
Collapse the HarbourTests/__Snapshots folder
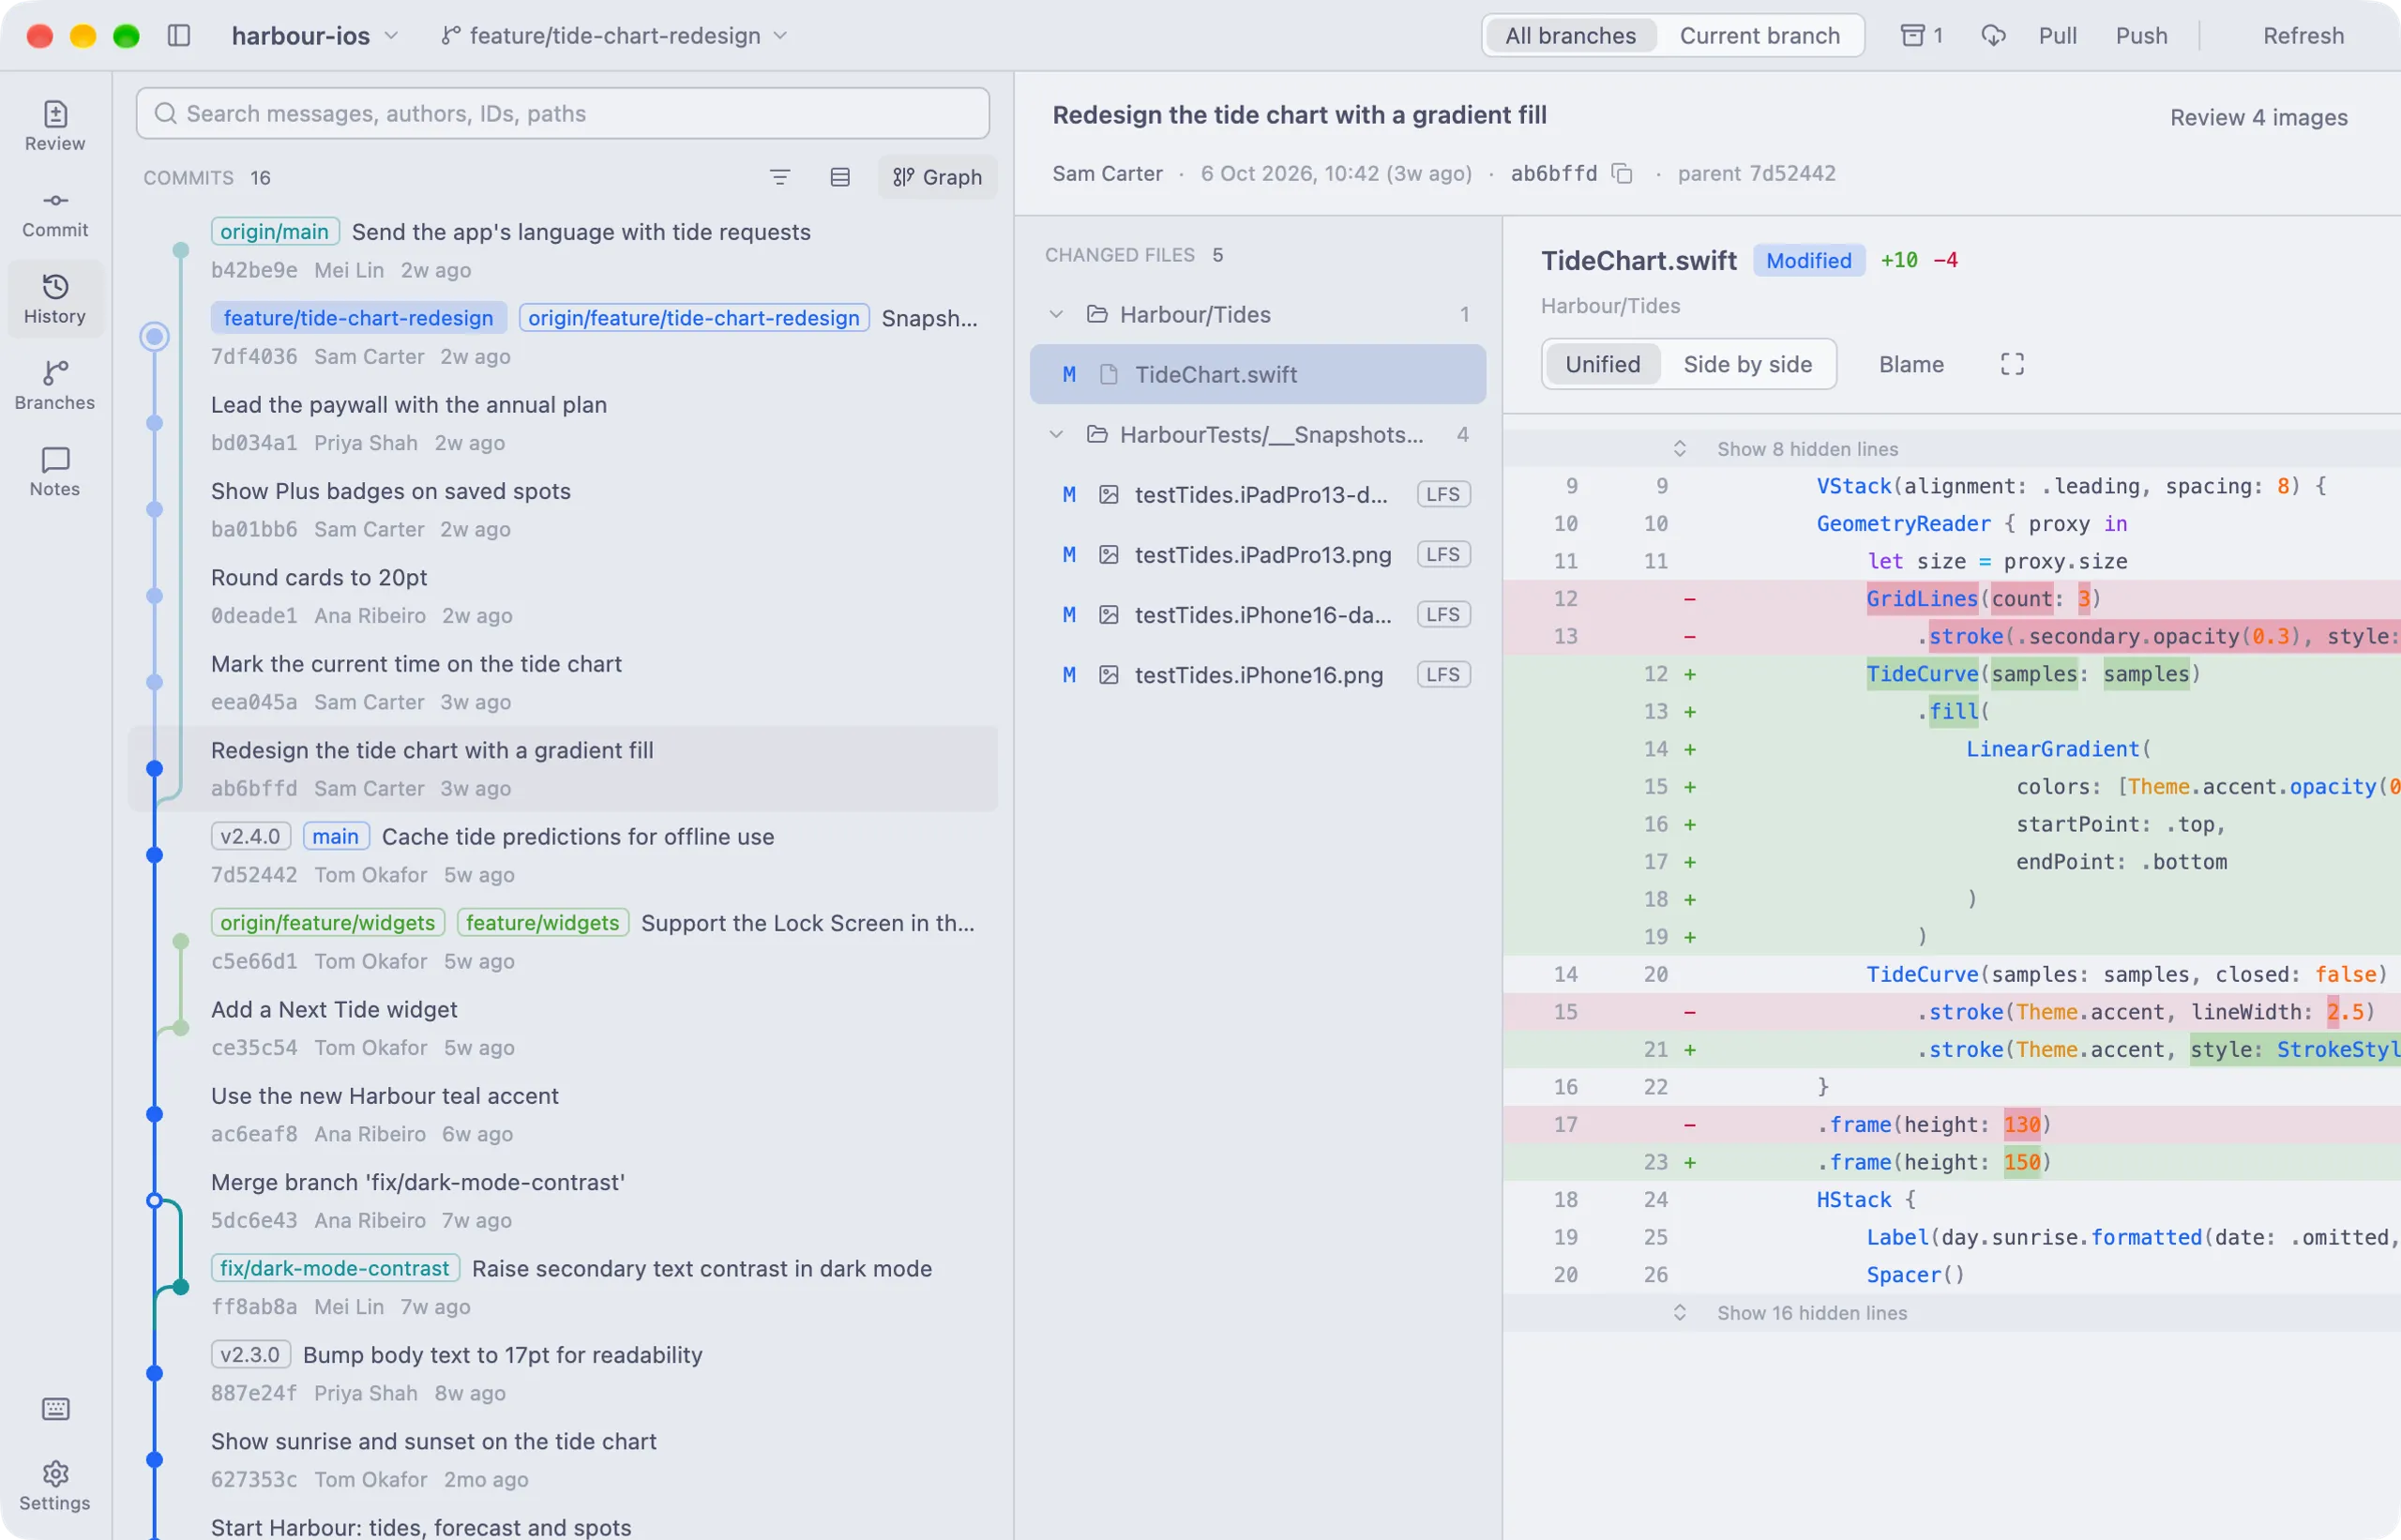[1056, 435]
